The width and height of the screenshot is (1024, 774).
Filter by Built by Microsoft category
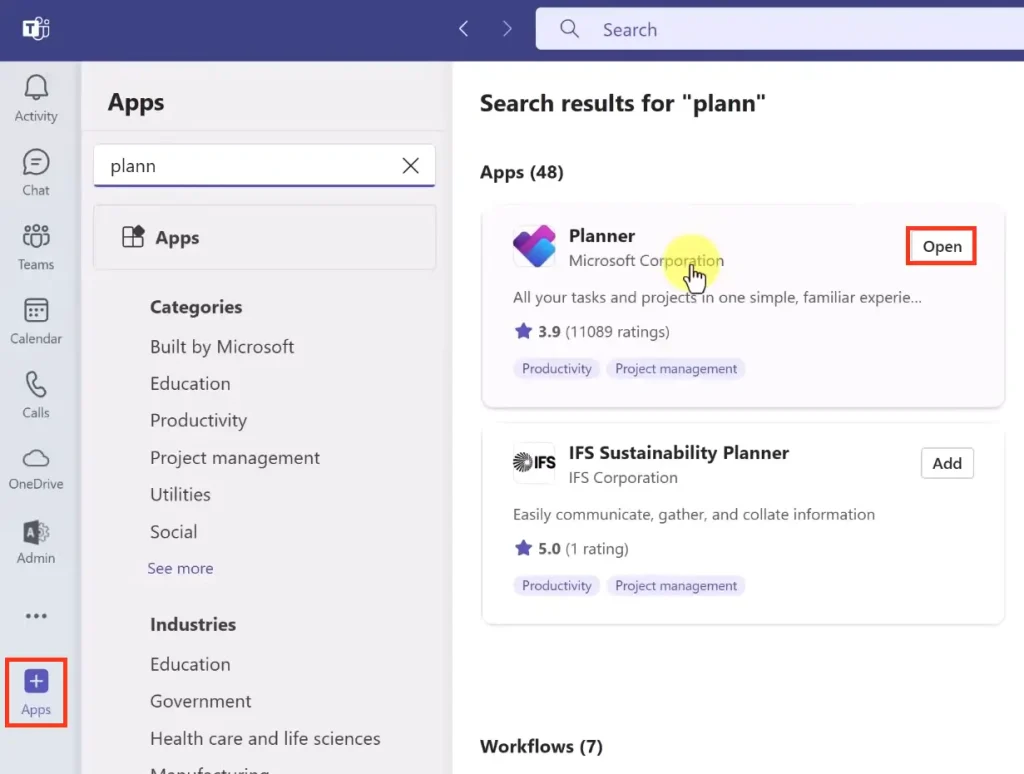(x=222, y=347)
